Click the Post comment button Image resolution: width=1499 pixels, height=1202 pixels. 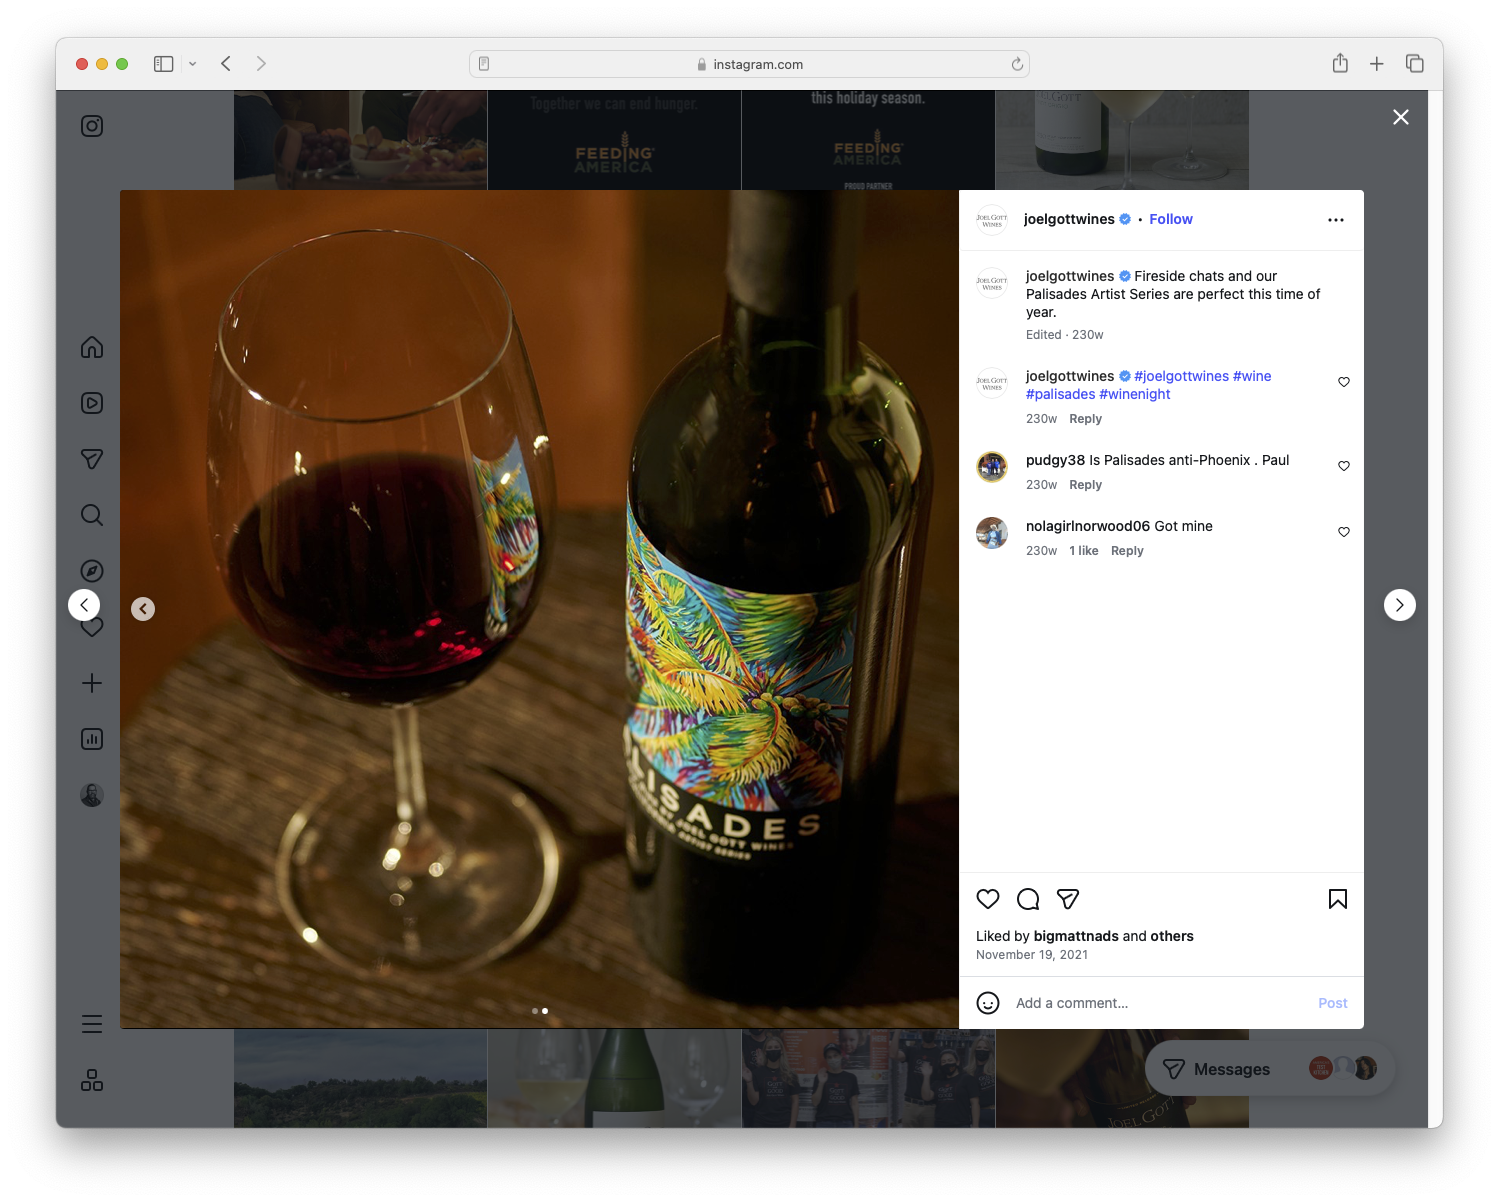click(1333, 1003)
